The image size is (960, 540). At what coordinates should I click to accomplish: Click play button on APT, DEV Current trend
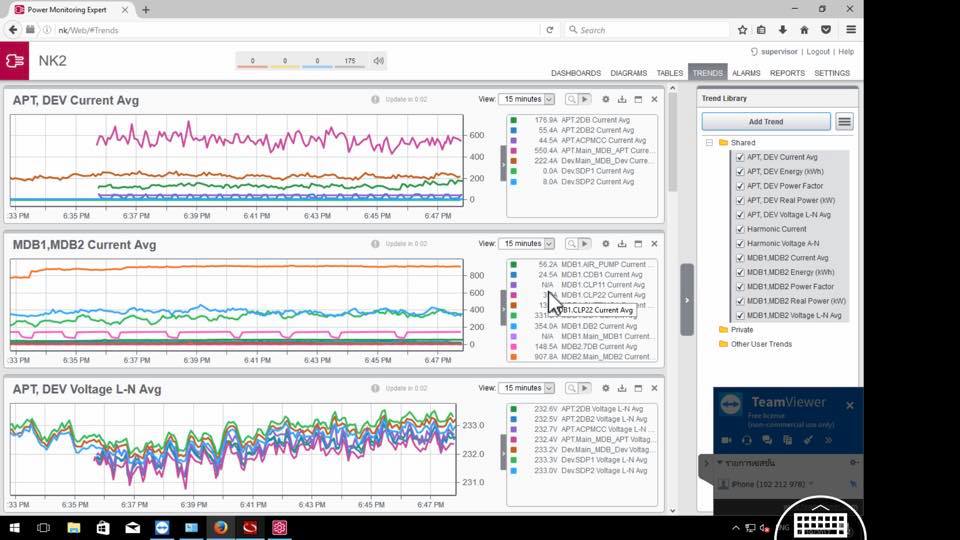(585, 100)
